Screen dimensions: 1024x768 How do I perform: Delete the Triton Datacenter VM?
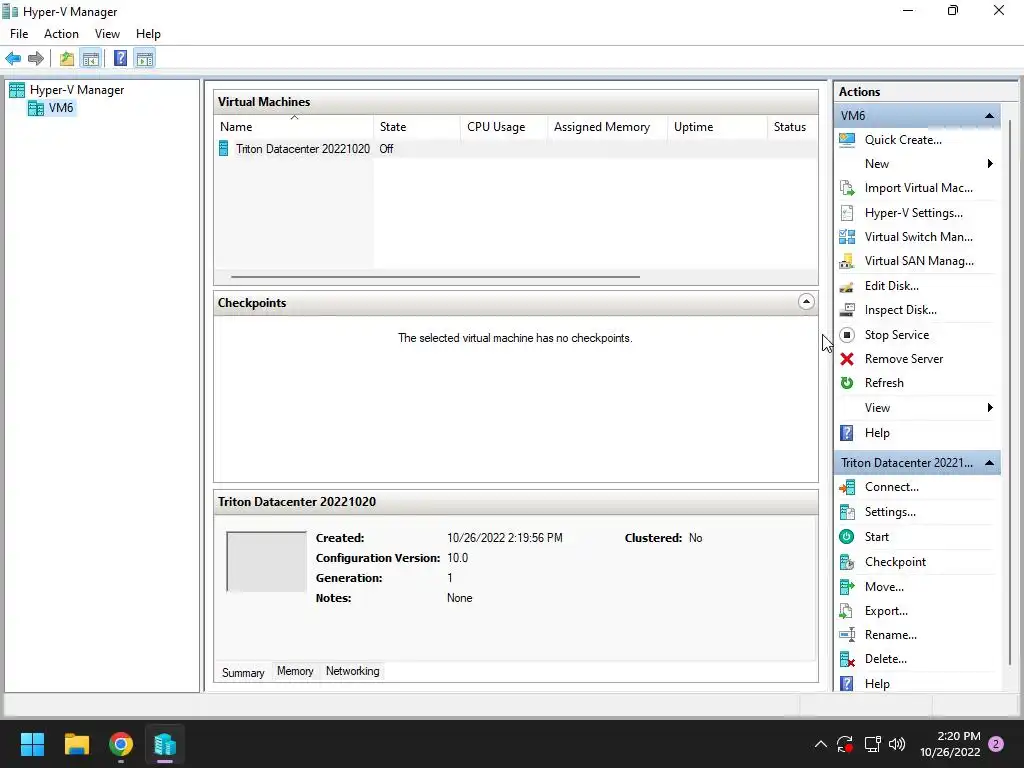click(x=886, y=660)
